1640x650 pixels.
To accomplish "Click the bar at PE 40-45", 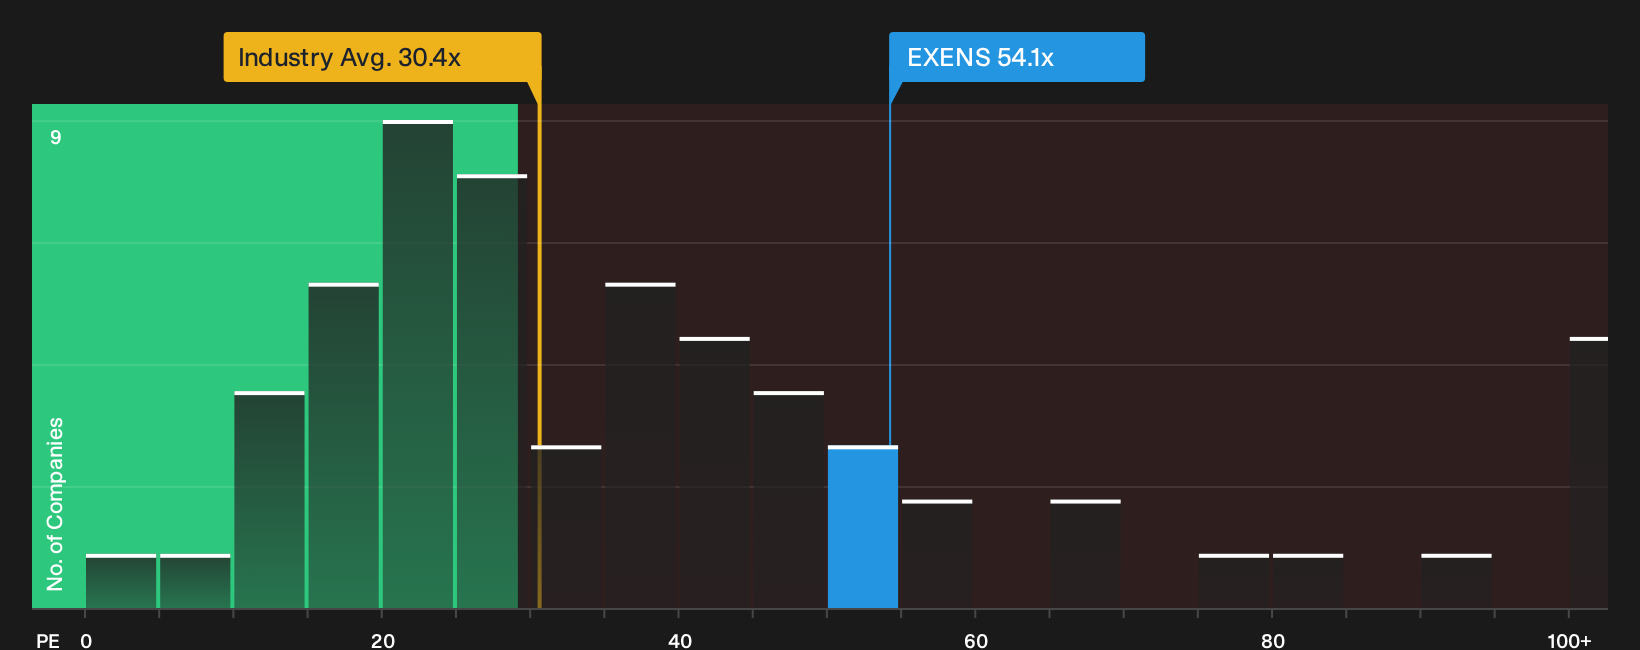I will coord(715,473).
